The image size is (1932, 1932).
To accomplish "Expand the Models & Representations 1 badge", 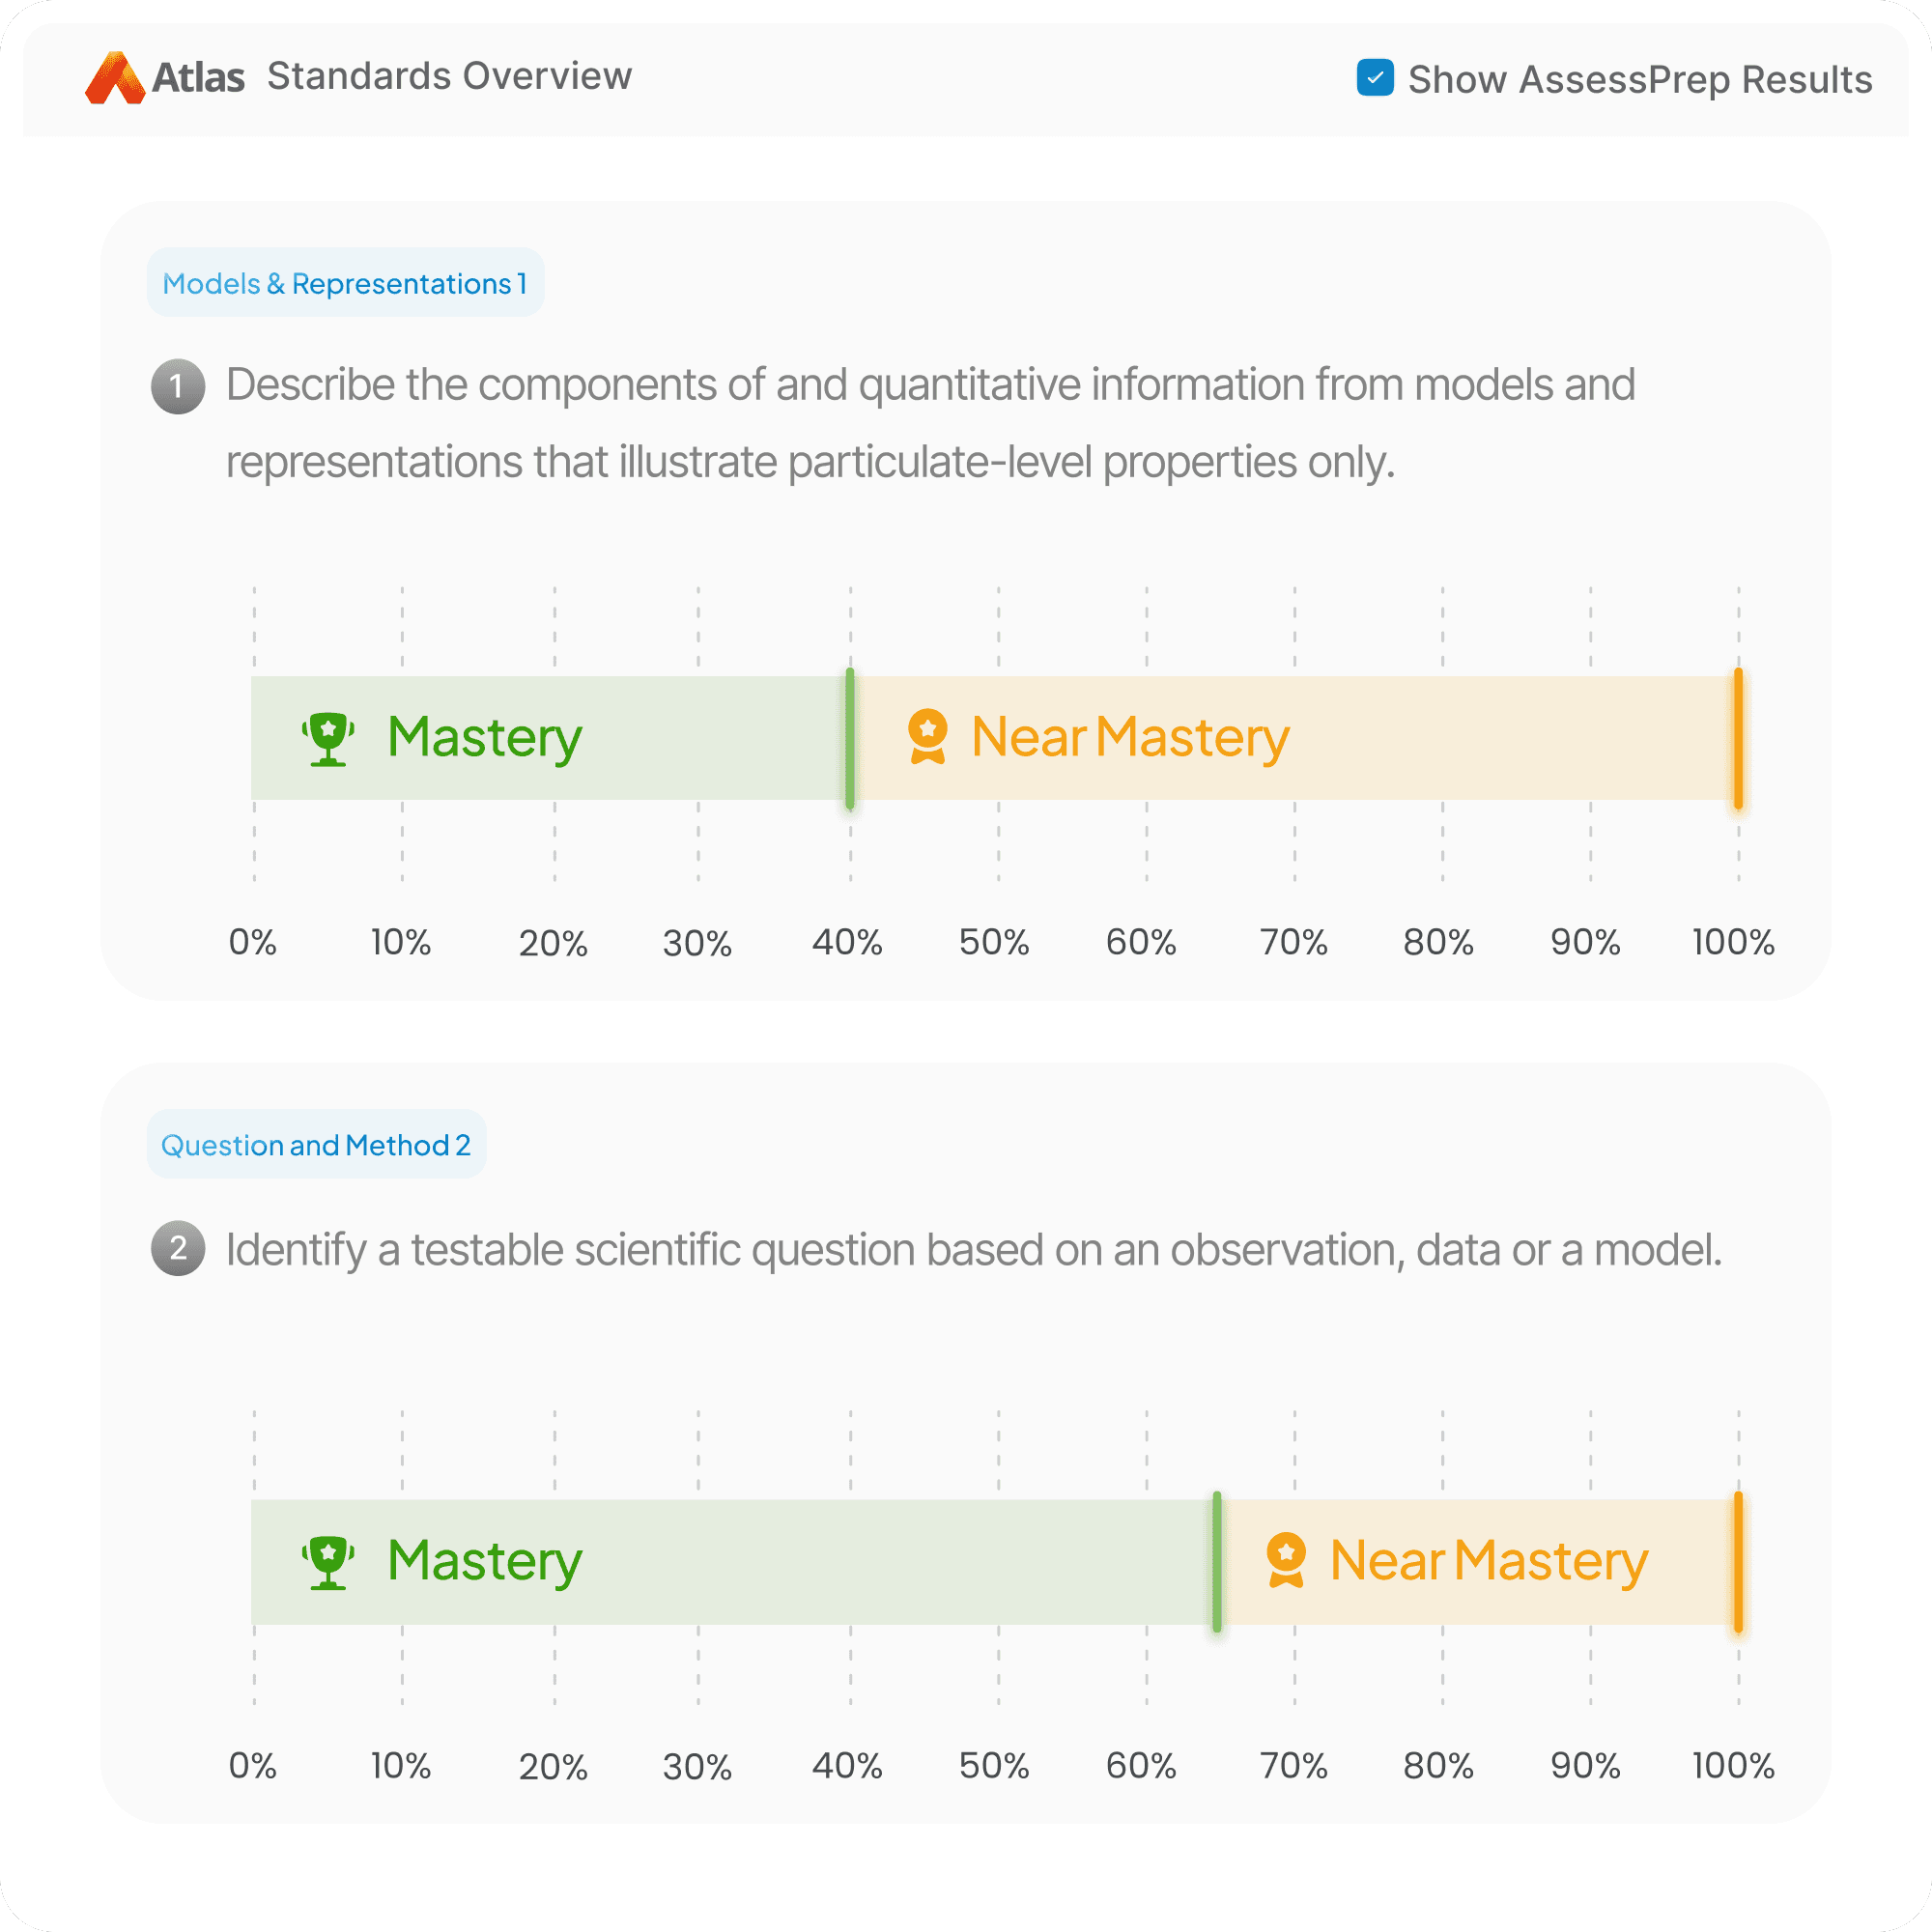I will [x=345, y=283].
